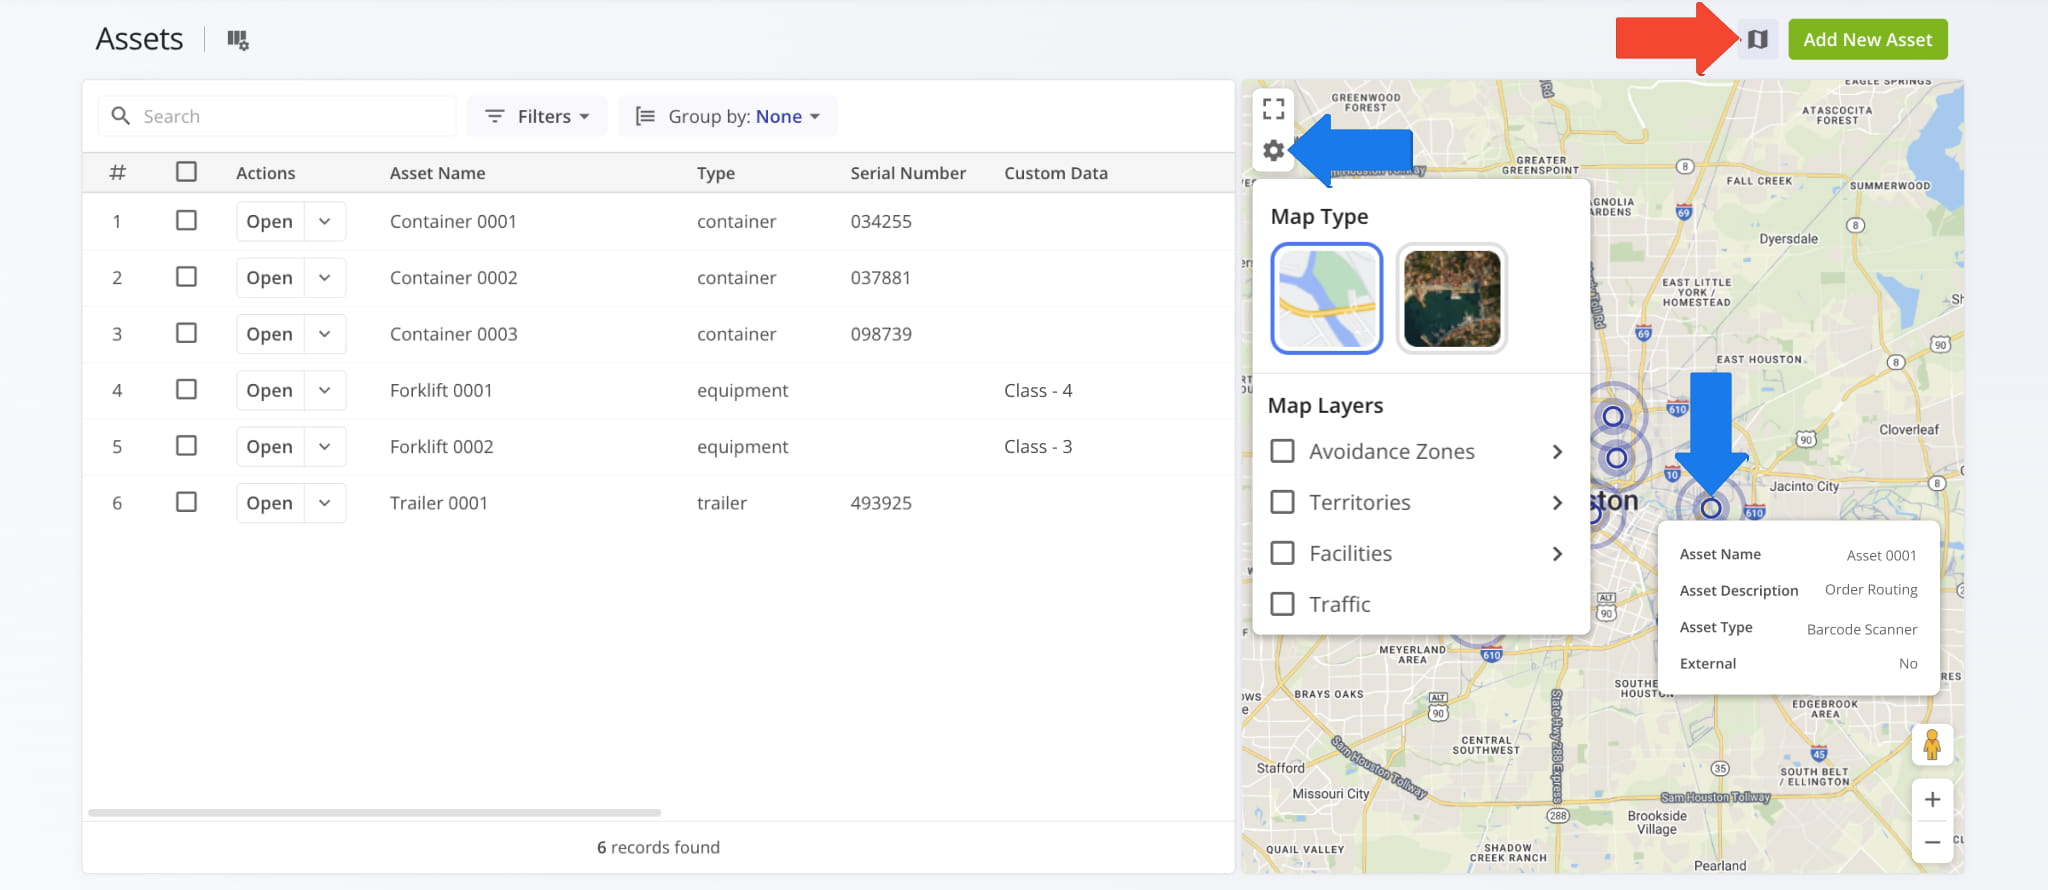Sort by the Asset Name column header
Viewport: 2048px width, 890px height.
pyautogui.click(x=437, y=173)
